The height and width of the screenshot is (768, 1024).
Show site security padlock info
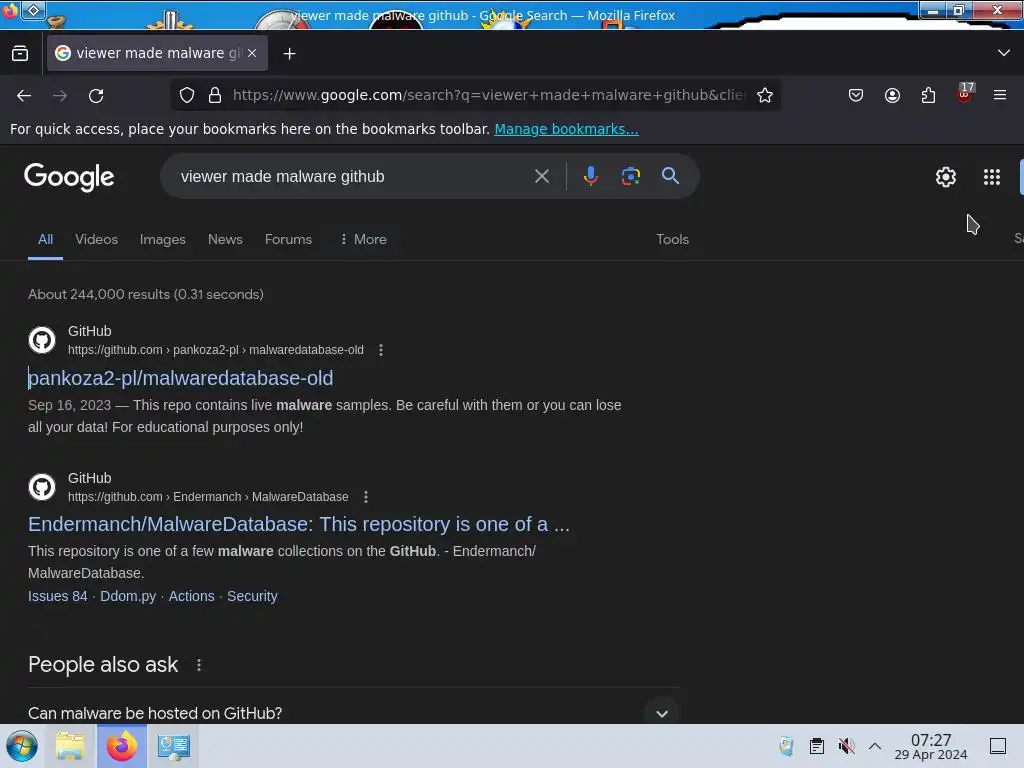pyautogui.click(x=215, y=95)
